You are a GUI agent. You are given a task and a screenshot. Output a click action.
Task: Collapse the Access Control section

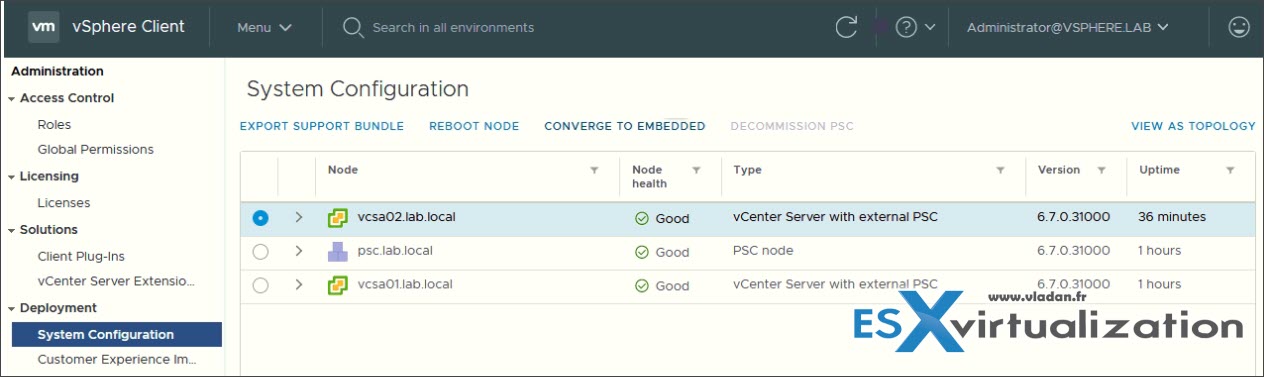12,98
